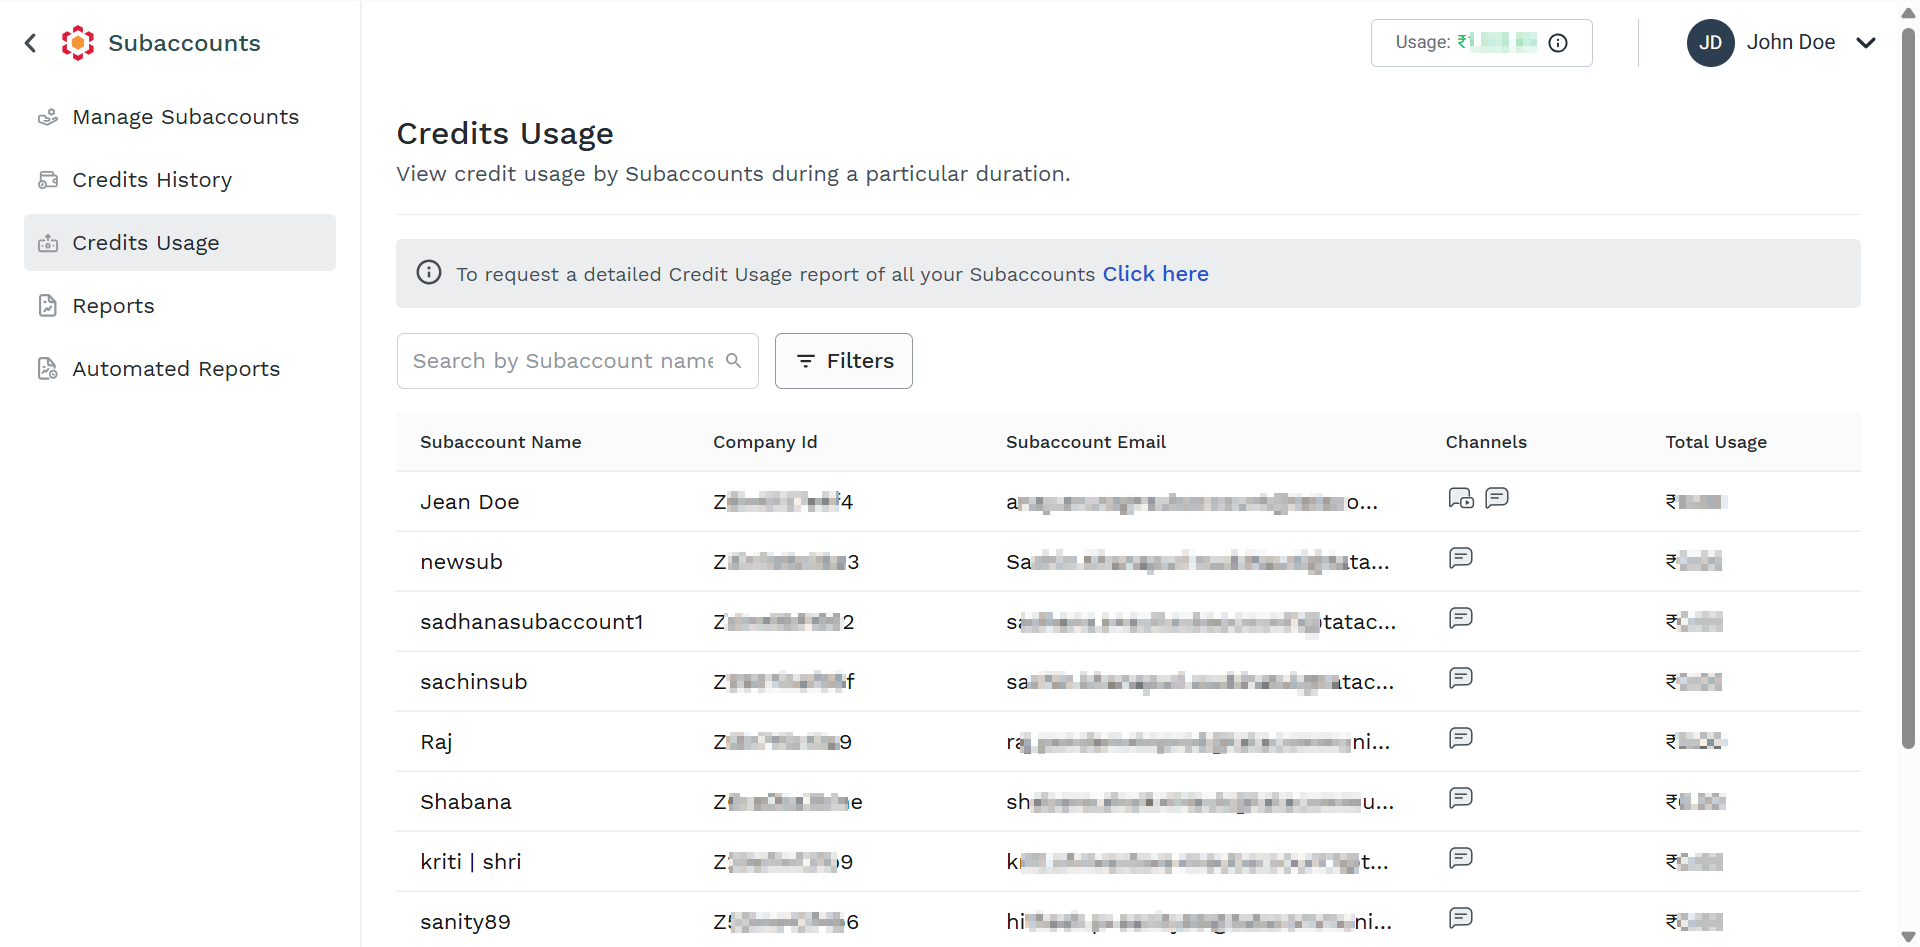The height and width of the screenshot is (947, 1920).
Task: Click Shabana's channel icon
Action: [1461, 798]
